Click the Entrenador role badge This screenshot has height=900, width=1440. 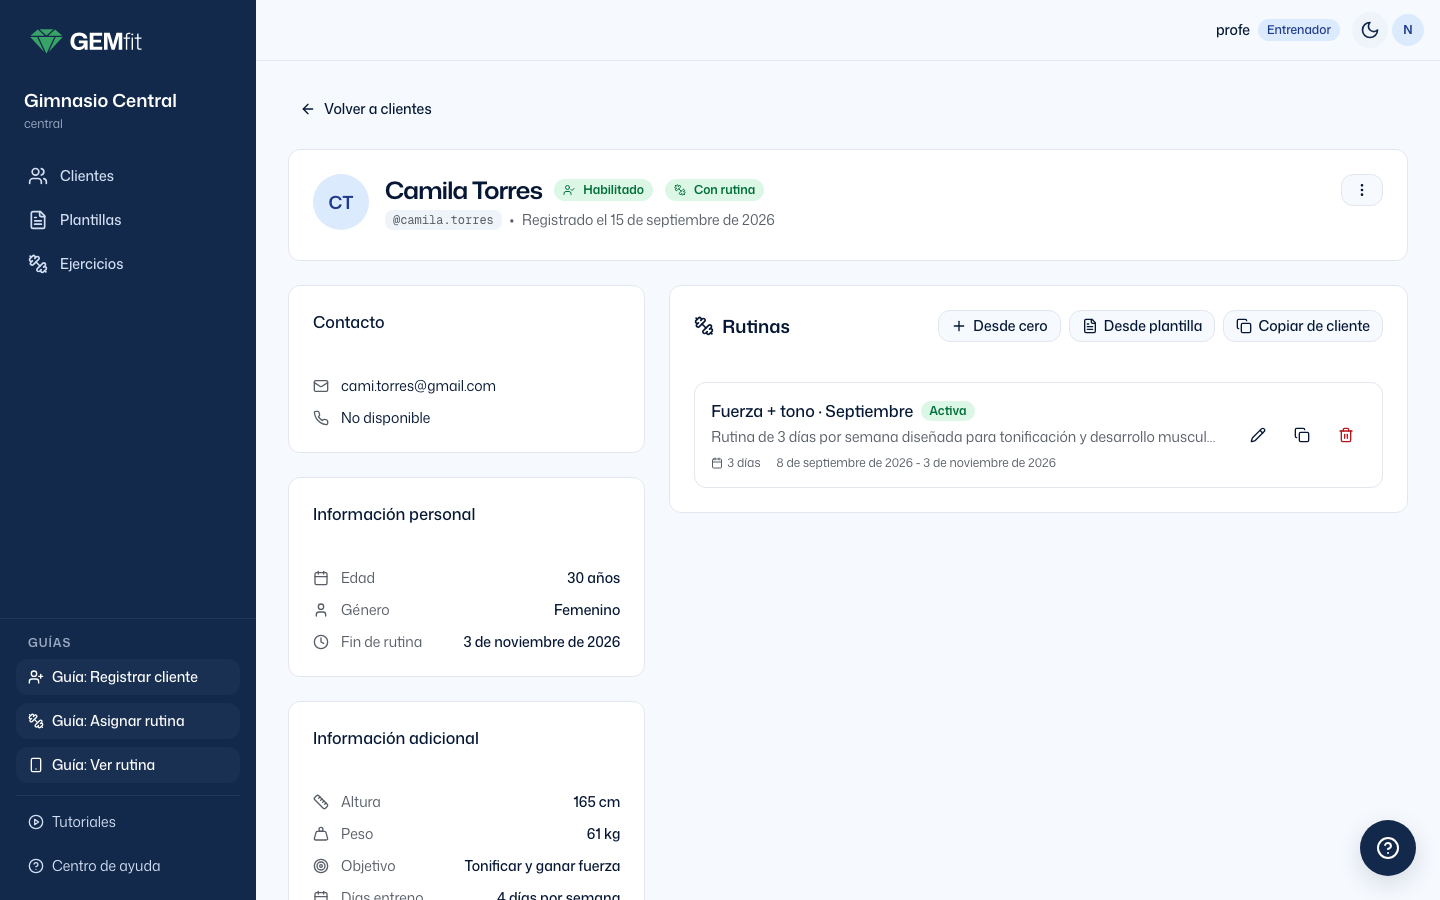pos(1299,30)
